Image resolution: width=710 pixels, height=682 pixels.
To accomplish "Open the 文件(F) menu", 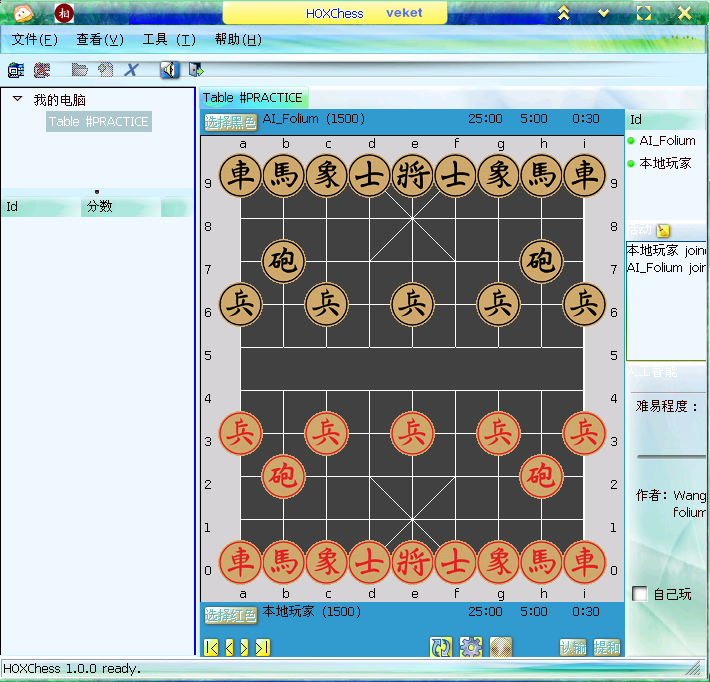I will (x=34, y=39).
